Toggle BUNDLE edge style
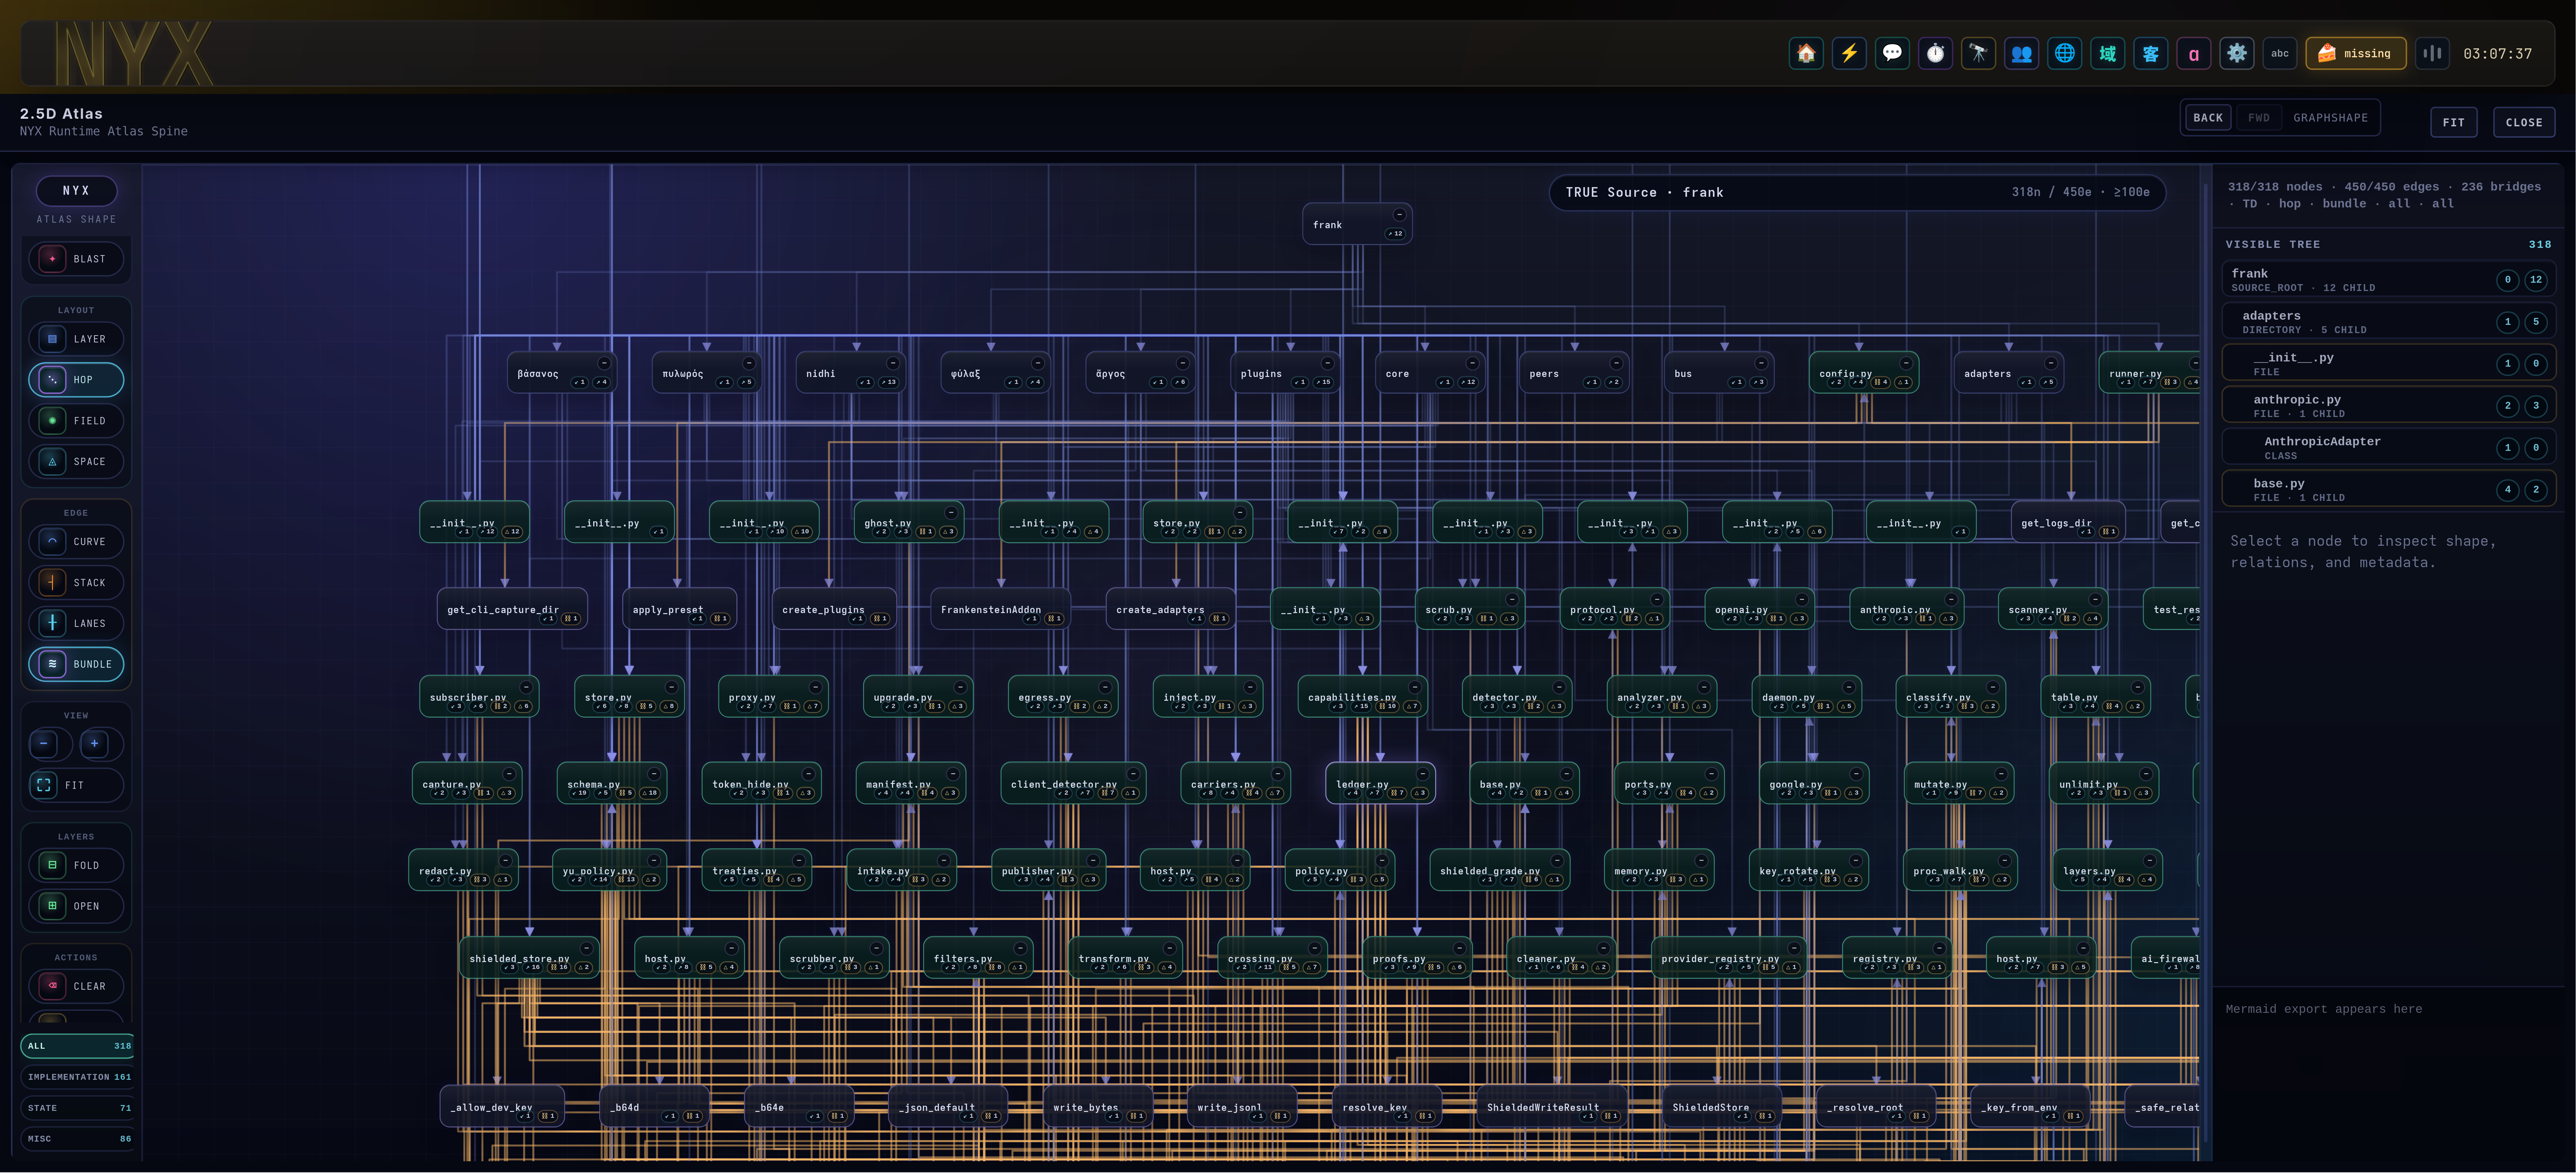 [x=76, y=664]
